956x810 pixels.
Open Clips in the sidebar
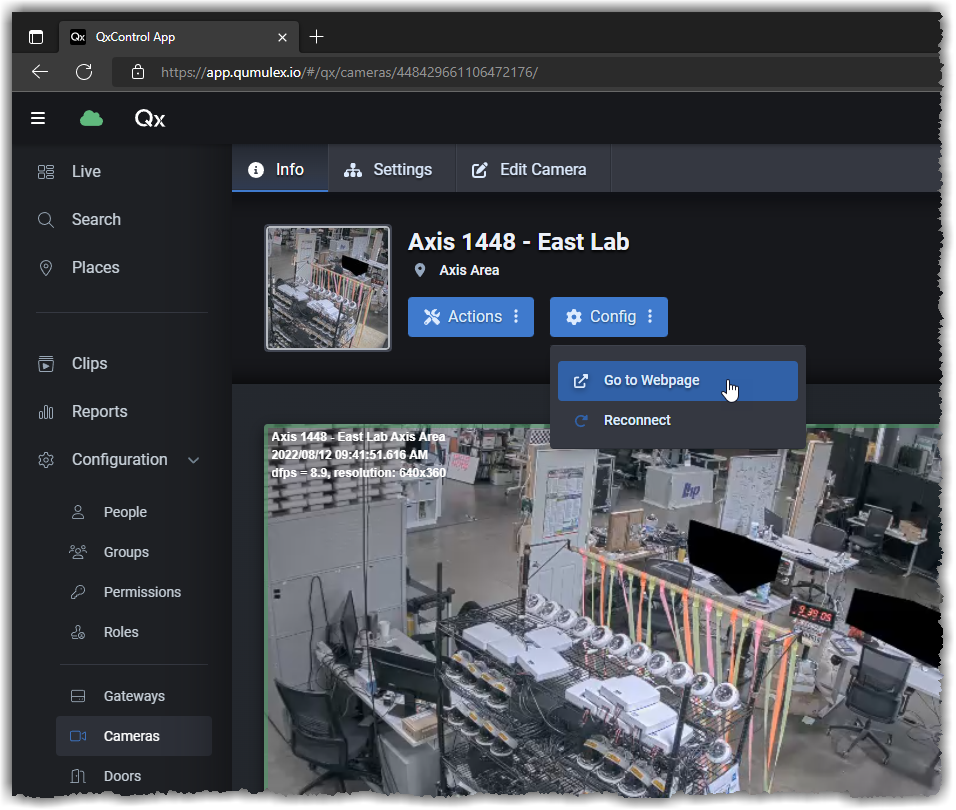[x=90, y=364]
